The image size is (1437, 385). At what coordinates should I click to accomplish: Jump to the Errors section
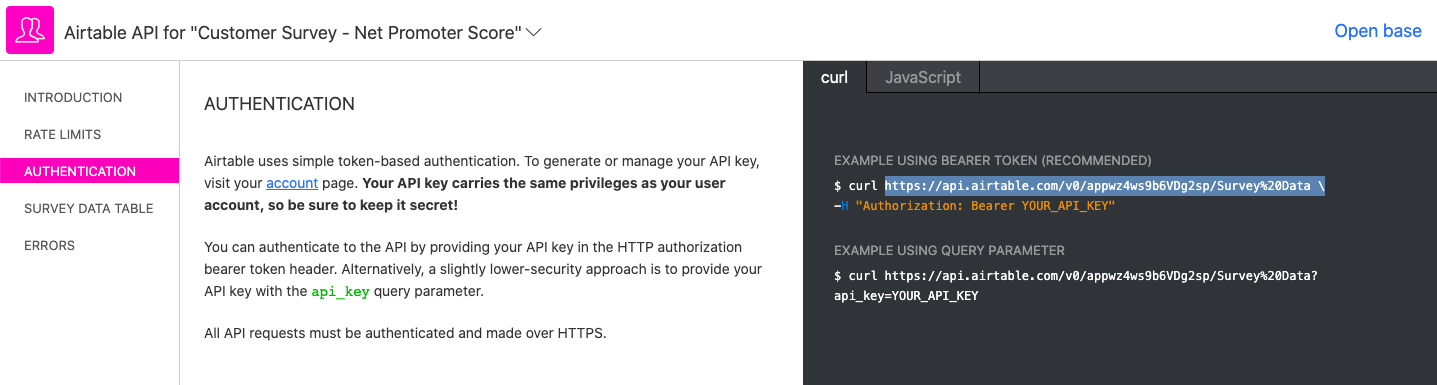[x=49, y=245]
